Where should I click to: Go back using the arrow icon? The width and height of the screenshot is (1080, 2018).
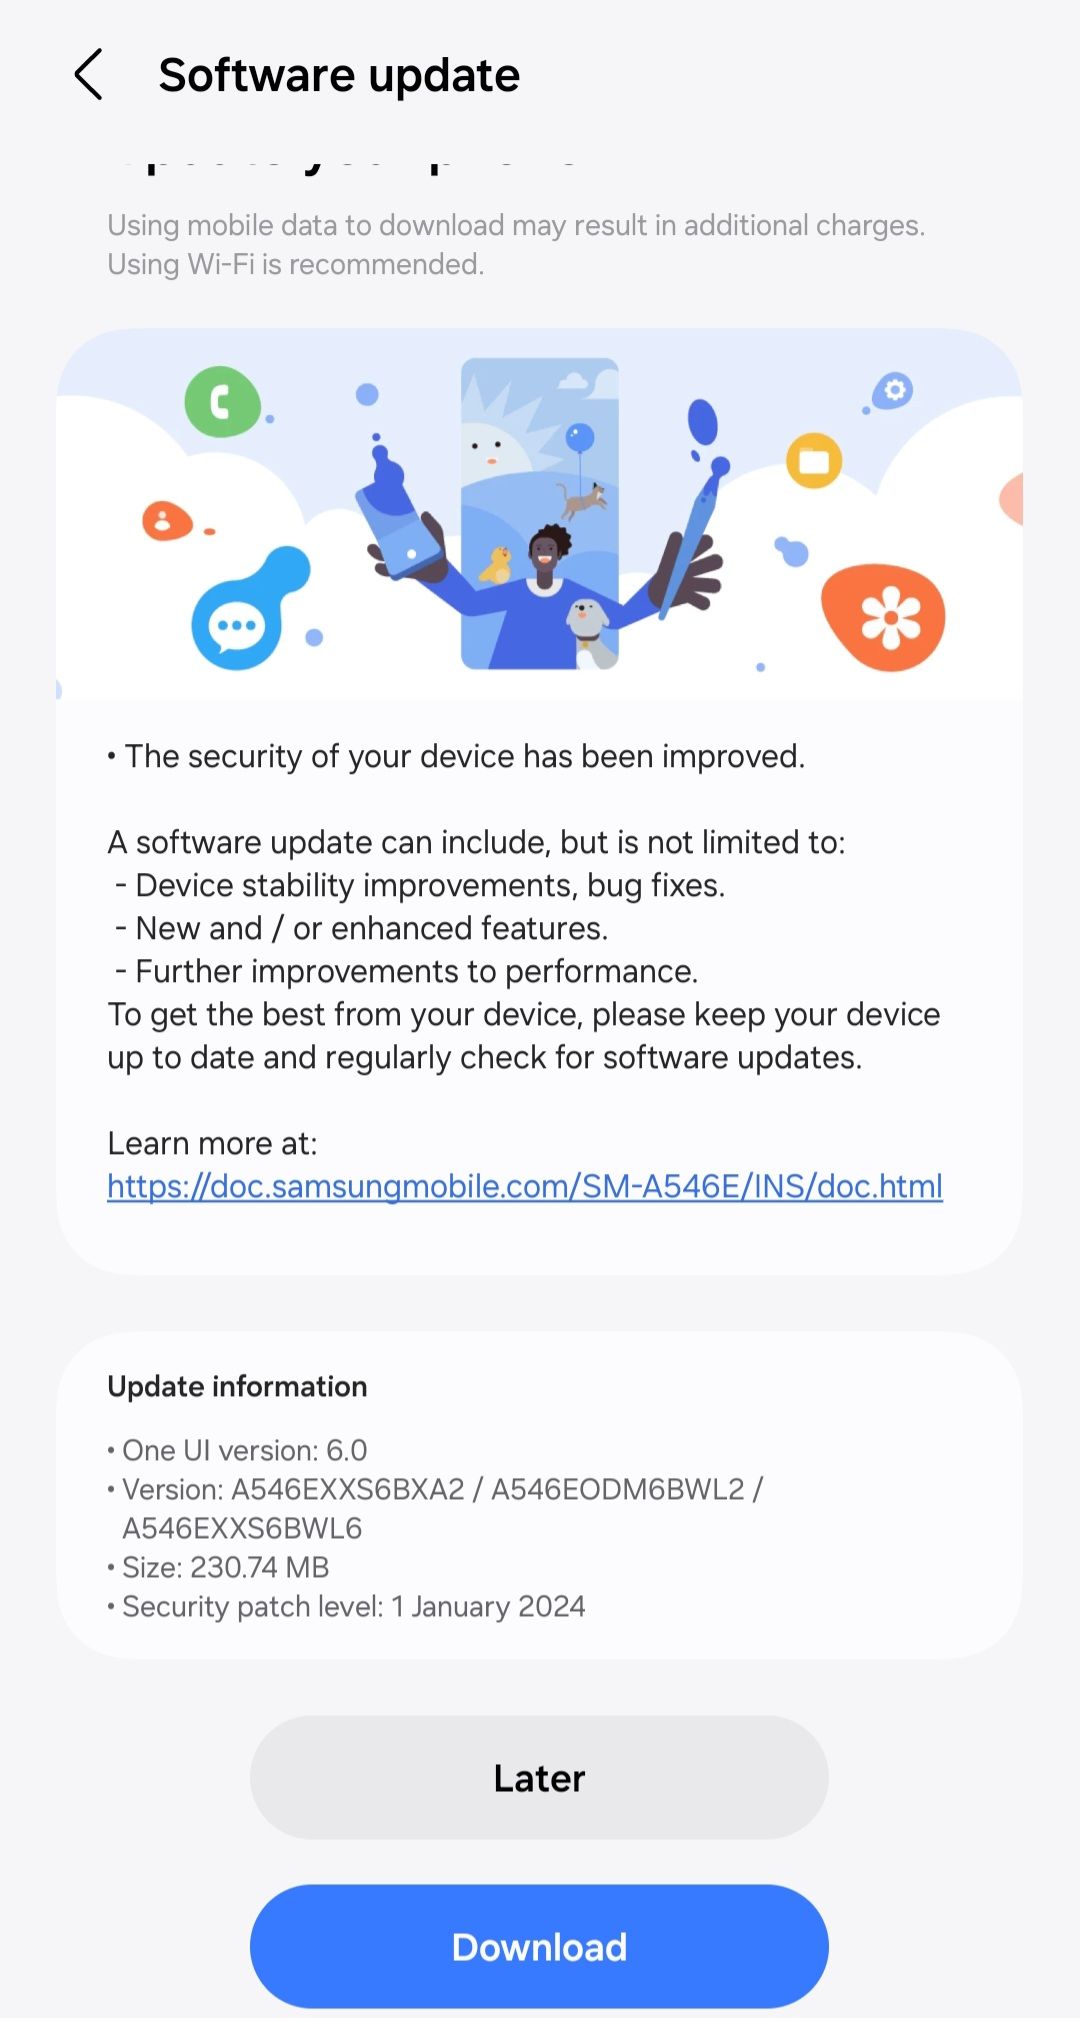click(88, 75)
